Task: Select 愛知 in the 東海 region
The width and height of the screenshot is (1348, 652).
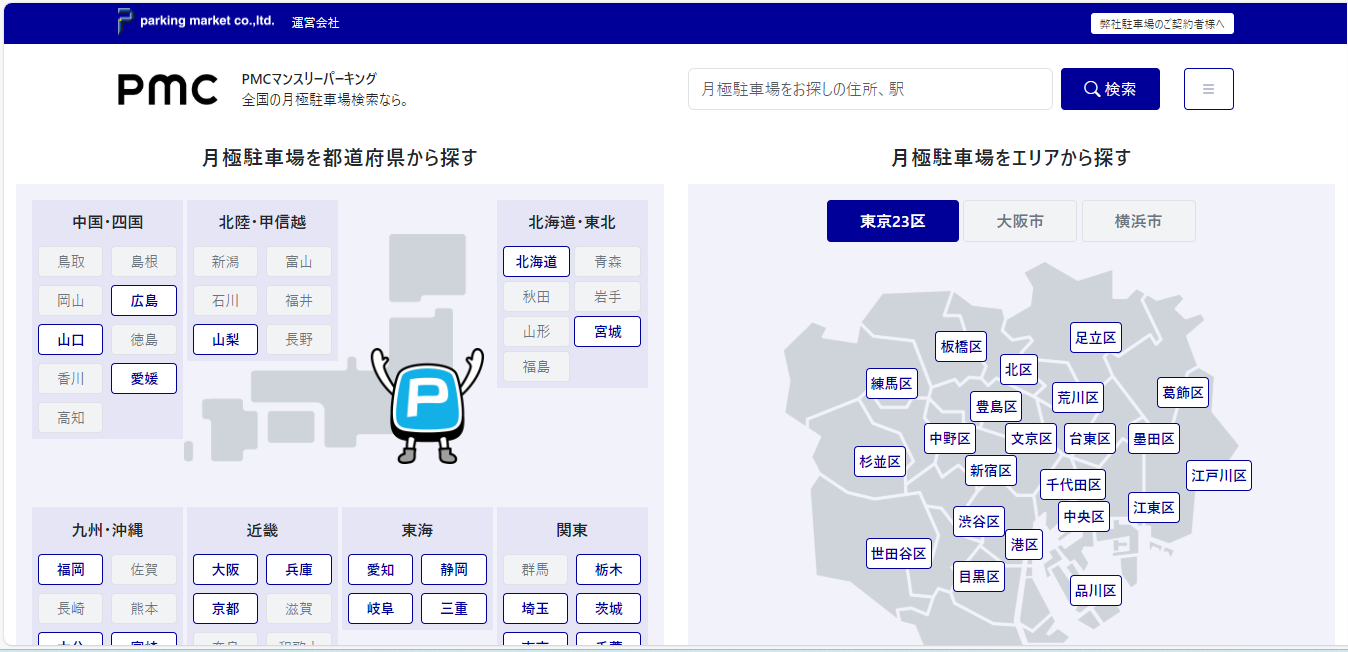Action: 380,570
